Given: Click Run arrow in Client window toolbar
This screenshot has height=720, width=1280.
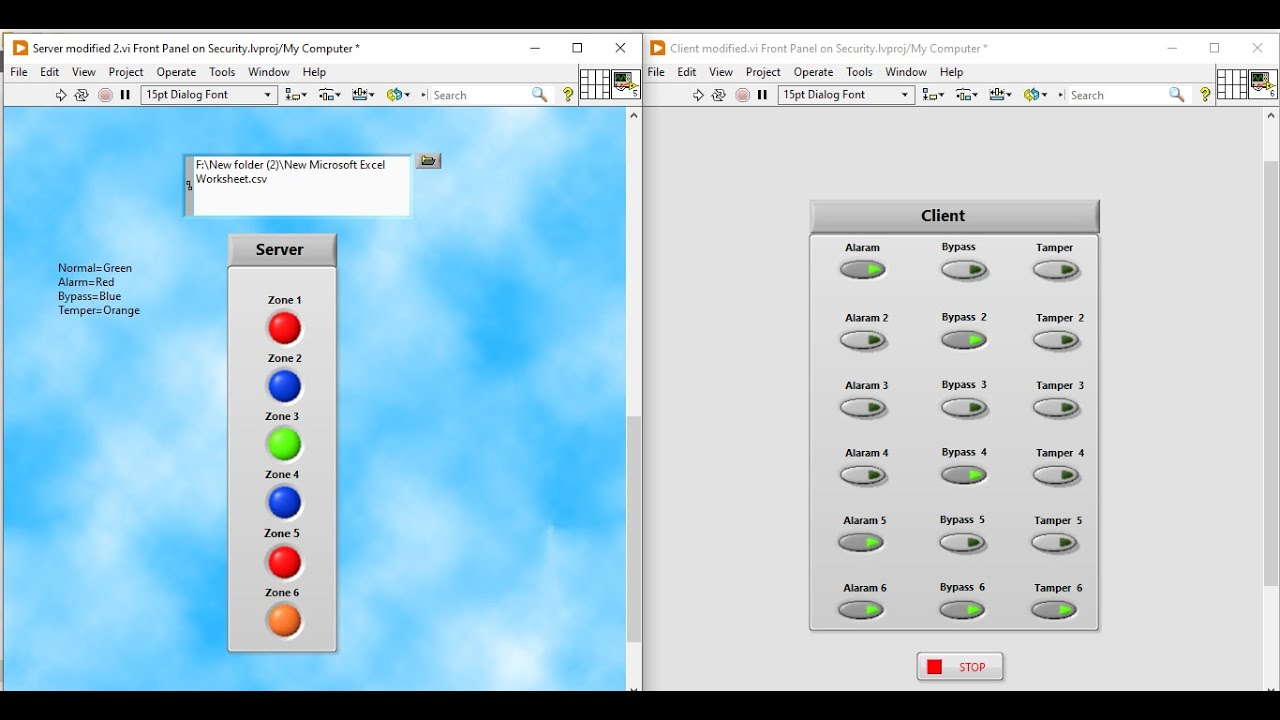Looking at the screenshot, I should (698, 95).
